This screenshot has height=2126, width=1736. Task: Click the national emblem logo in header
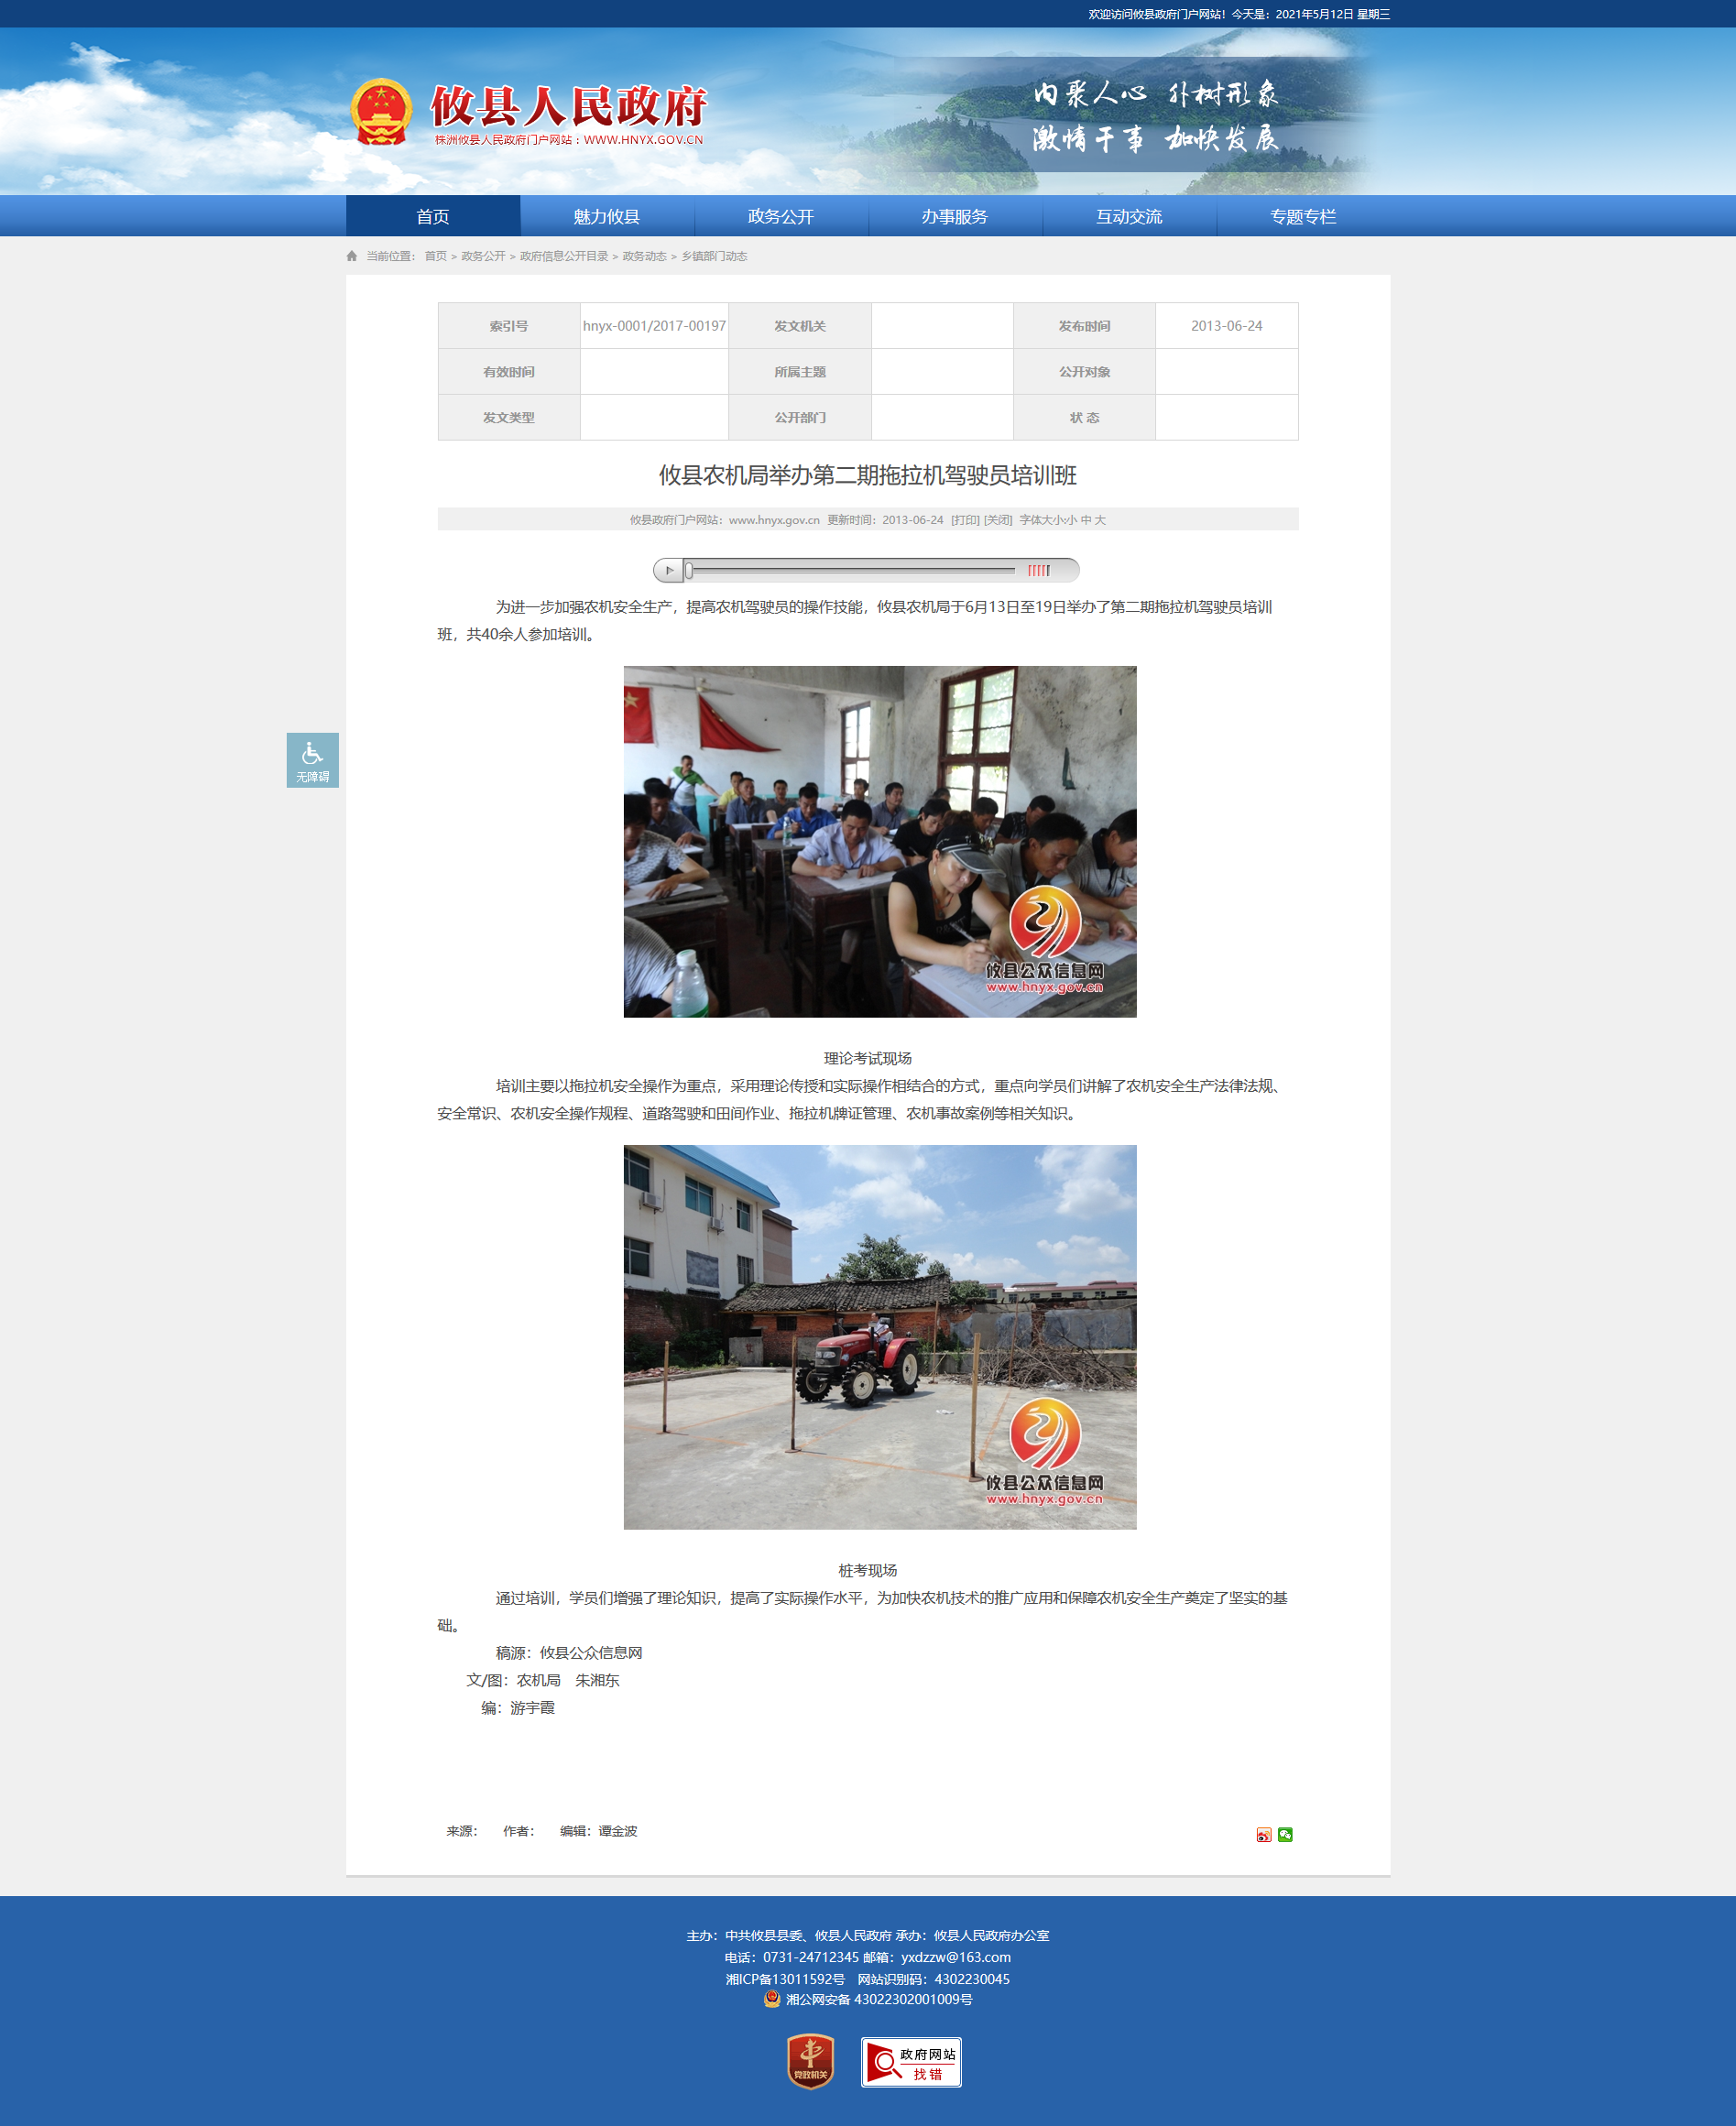381,111
